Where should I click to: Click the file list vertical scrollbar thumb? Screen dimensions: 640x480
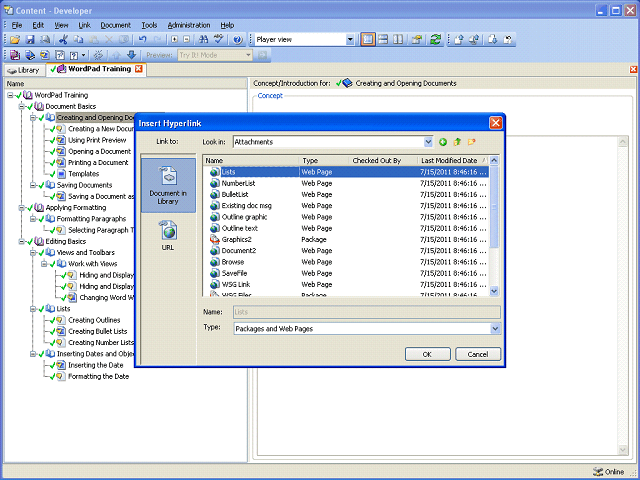coord(494,206)
